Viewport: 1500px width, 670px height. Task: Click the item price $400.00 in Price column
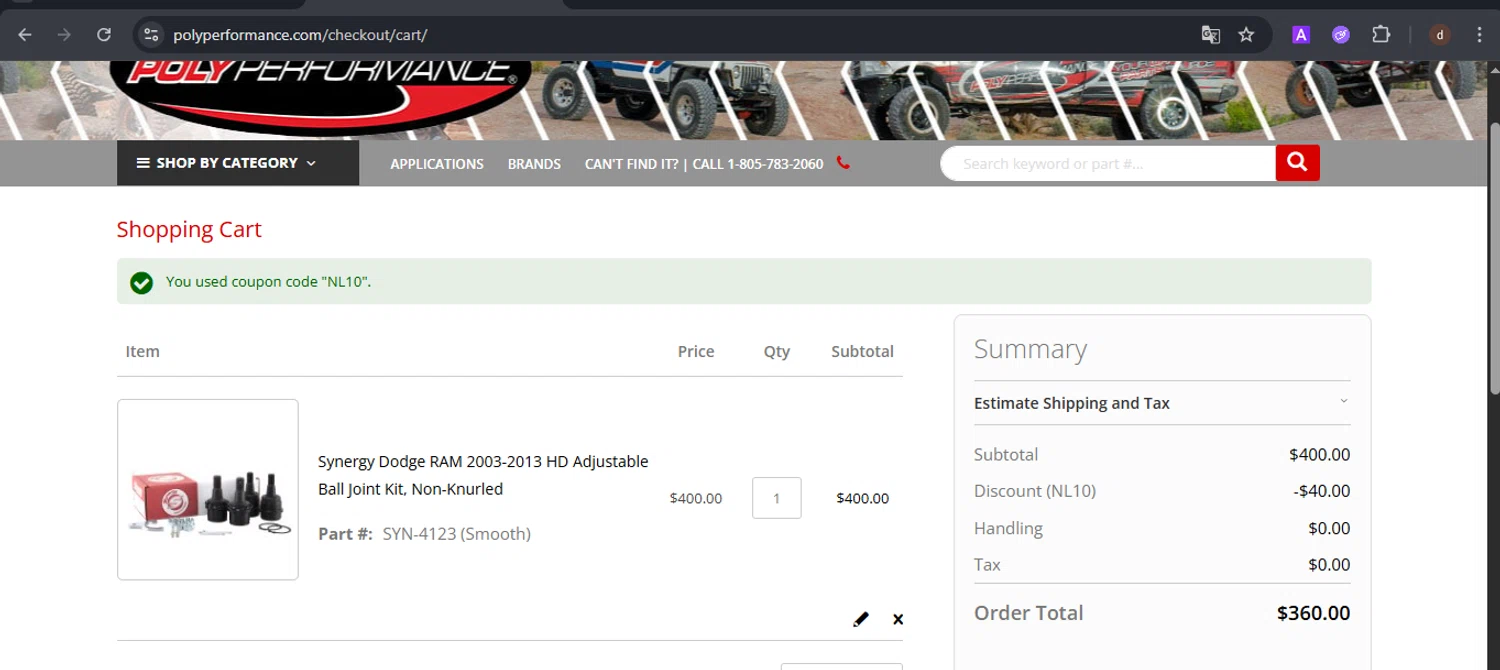[696, 498]
